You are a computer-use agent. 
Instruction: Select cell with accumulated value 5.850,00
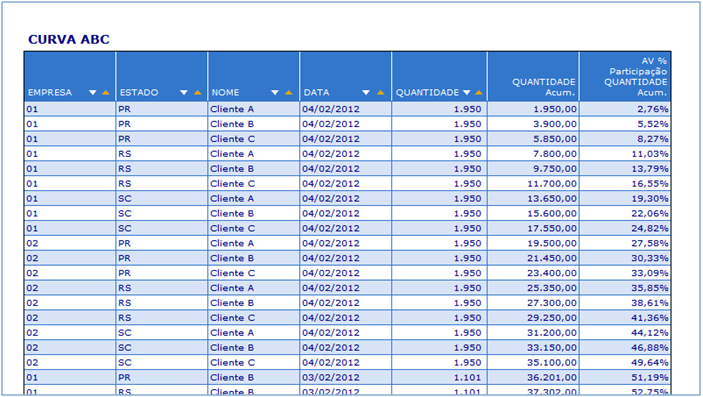point(533,139)
